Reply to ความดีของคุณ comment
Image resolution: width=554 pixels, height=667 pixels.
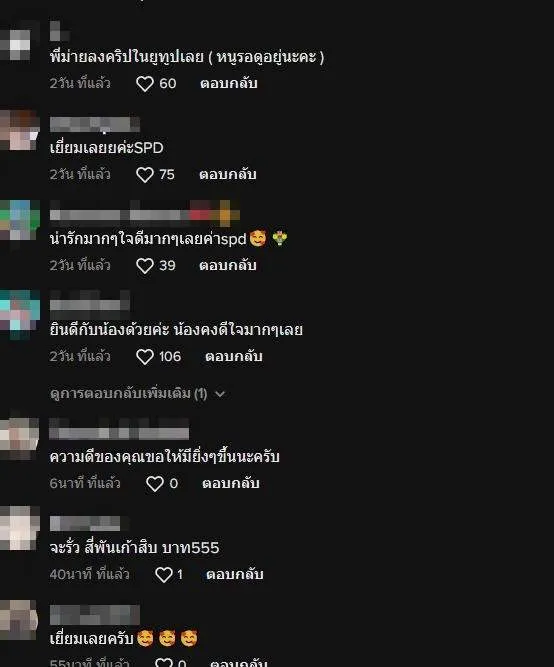tap(231, 483)
